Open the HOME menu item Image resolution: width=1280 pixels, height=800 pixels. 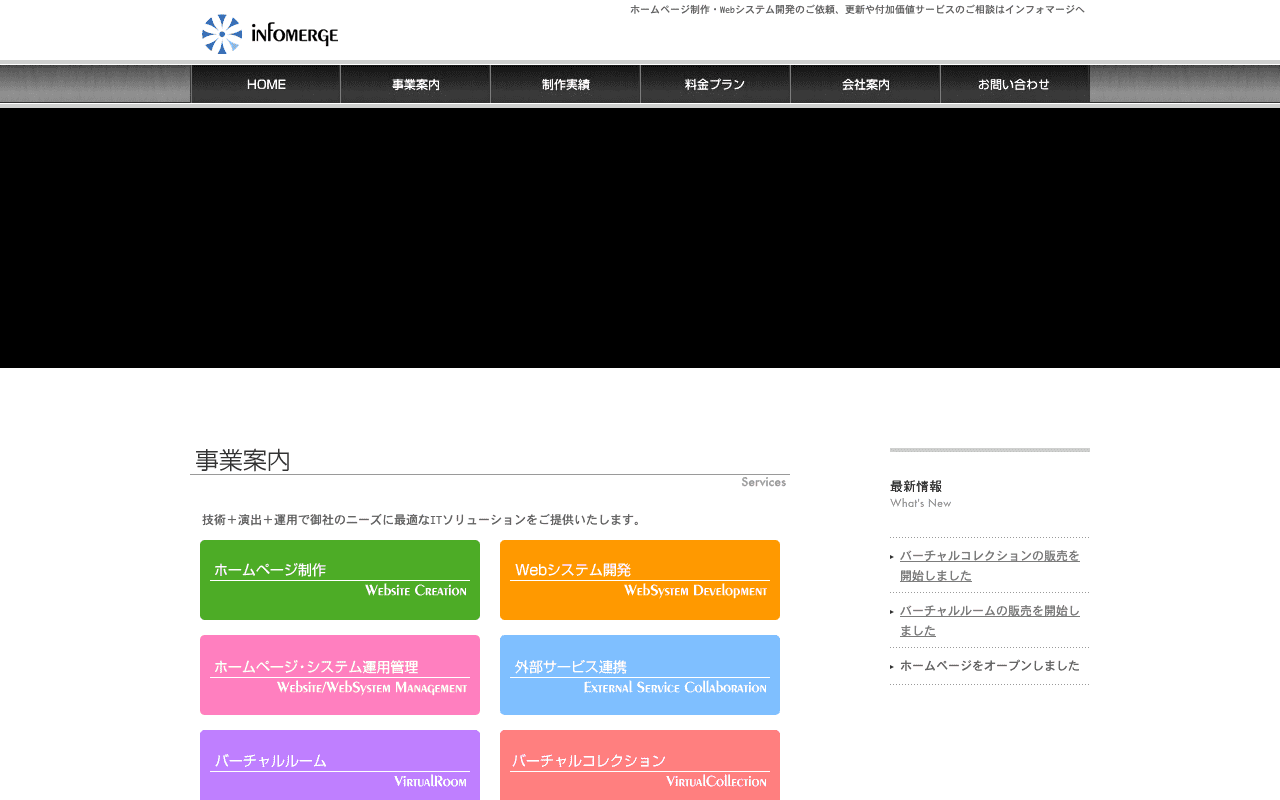tap(266, 84)
